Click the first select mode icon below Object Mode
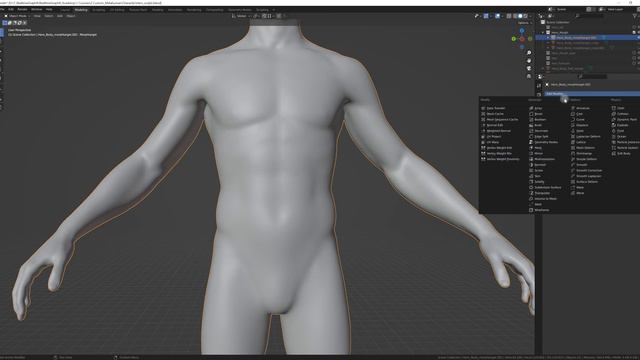 (x=5, y=23)
